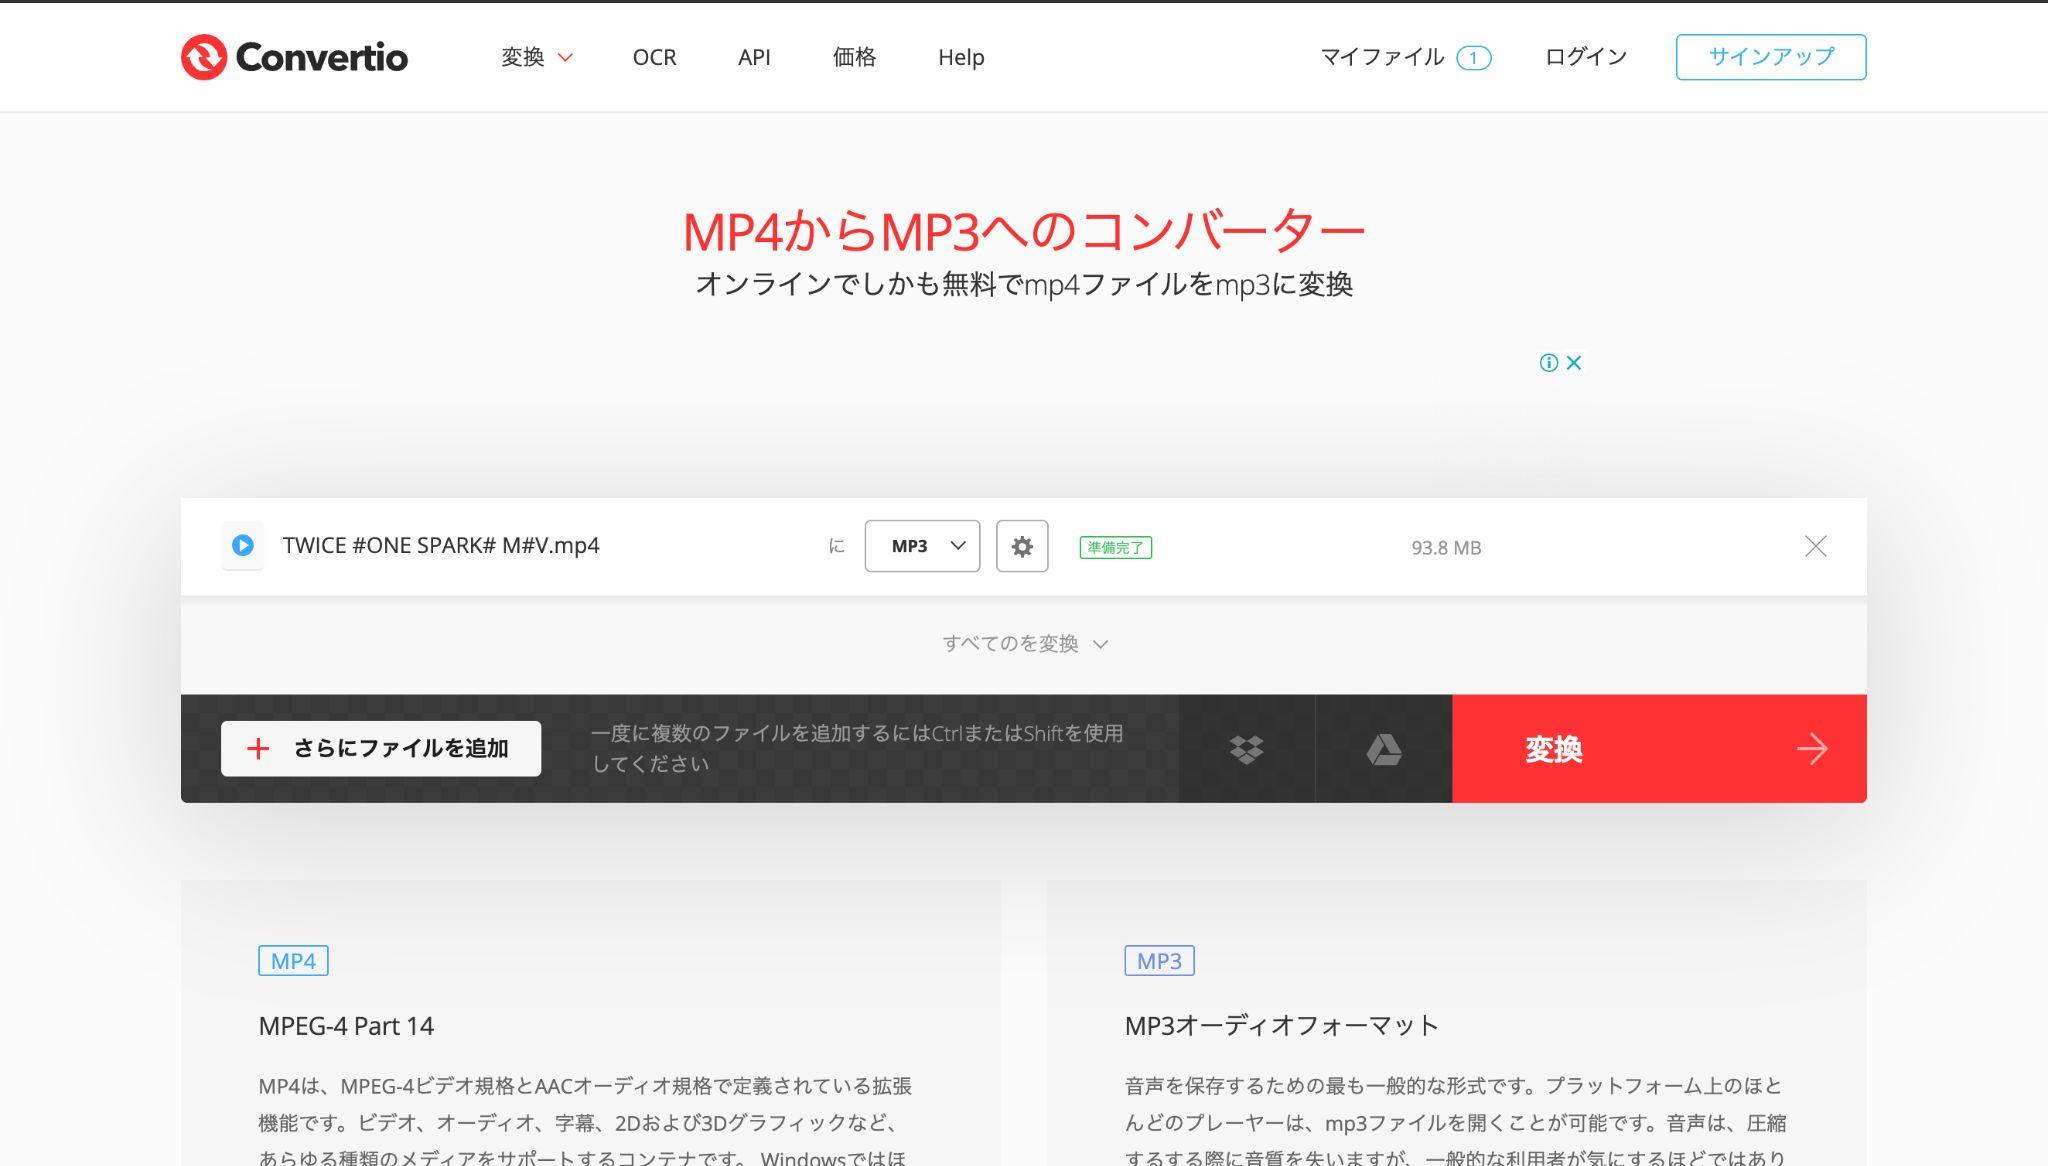Open ad info icon
Image resolution: width=2048 pixels, height=1166 pixels.
point(1548,363)
